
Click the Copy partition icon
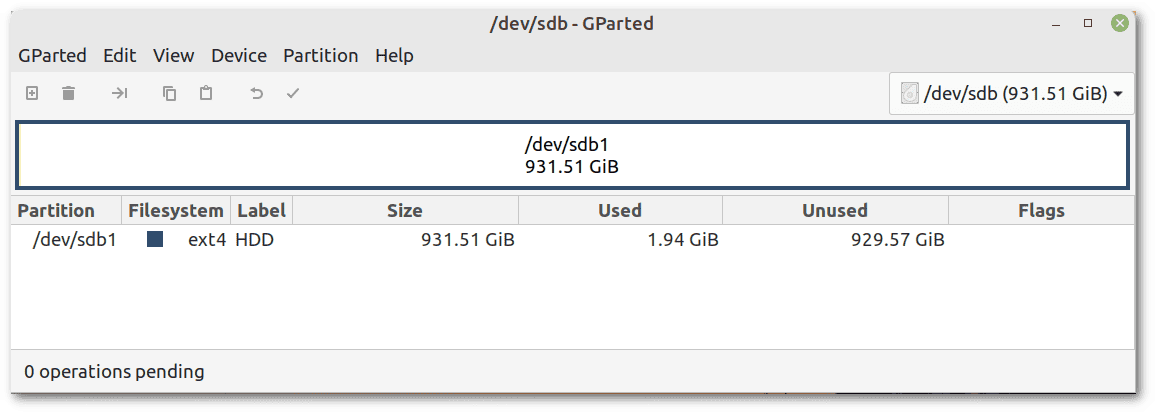170,93
